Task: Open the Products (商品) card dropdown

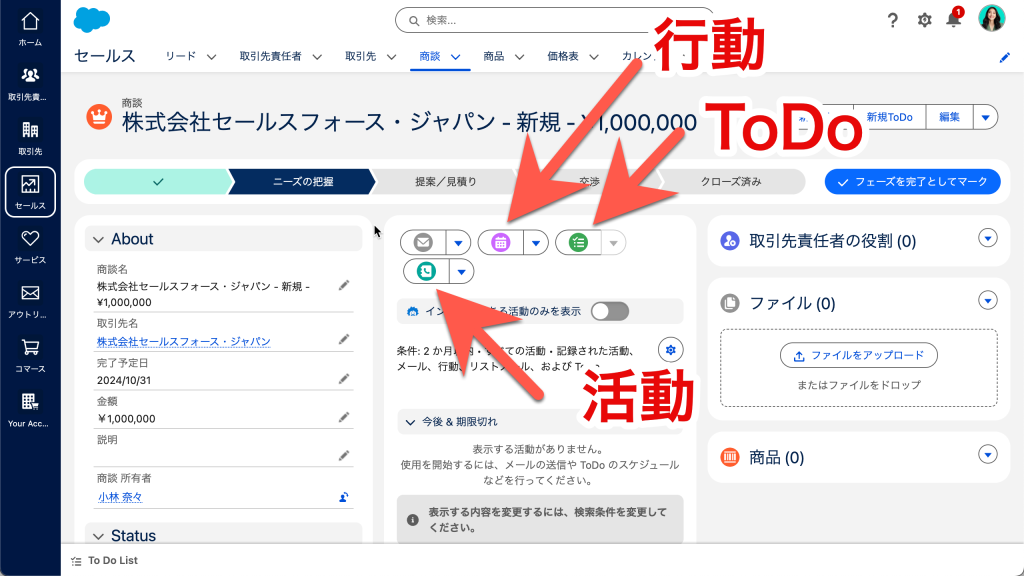Action: 987,455
